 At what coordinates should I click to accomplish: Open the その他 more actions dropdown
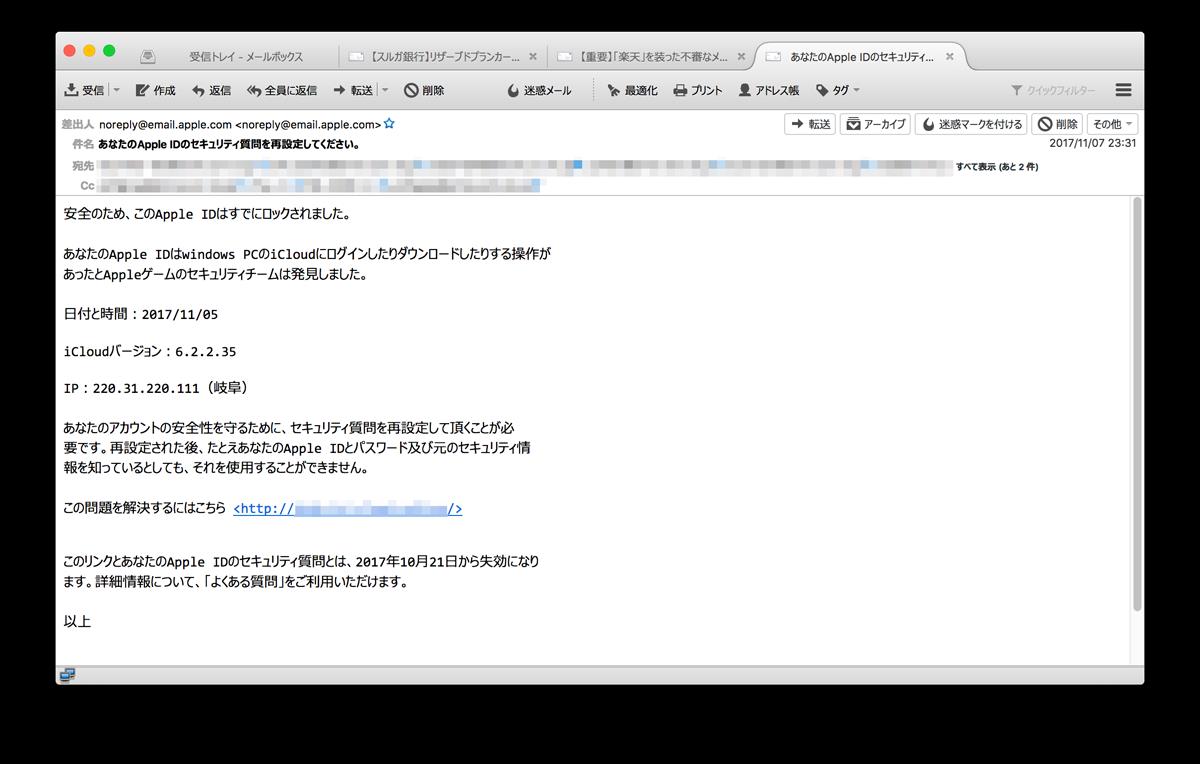1112,124
